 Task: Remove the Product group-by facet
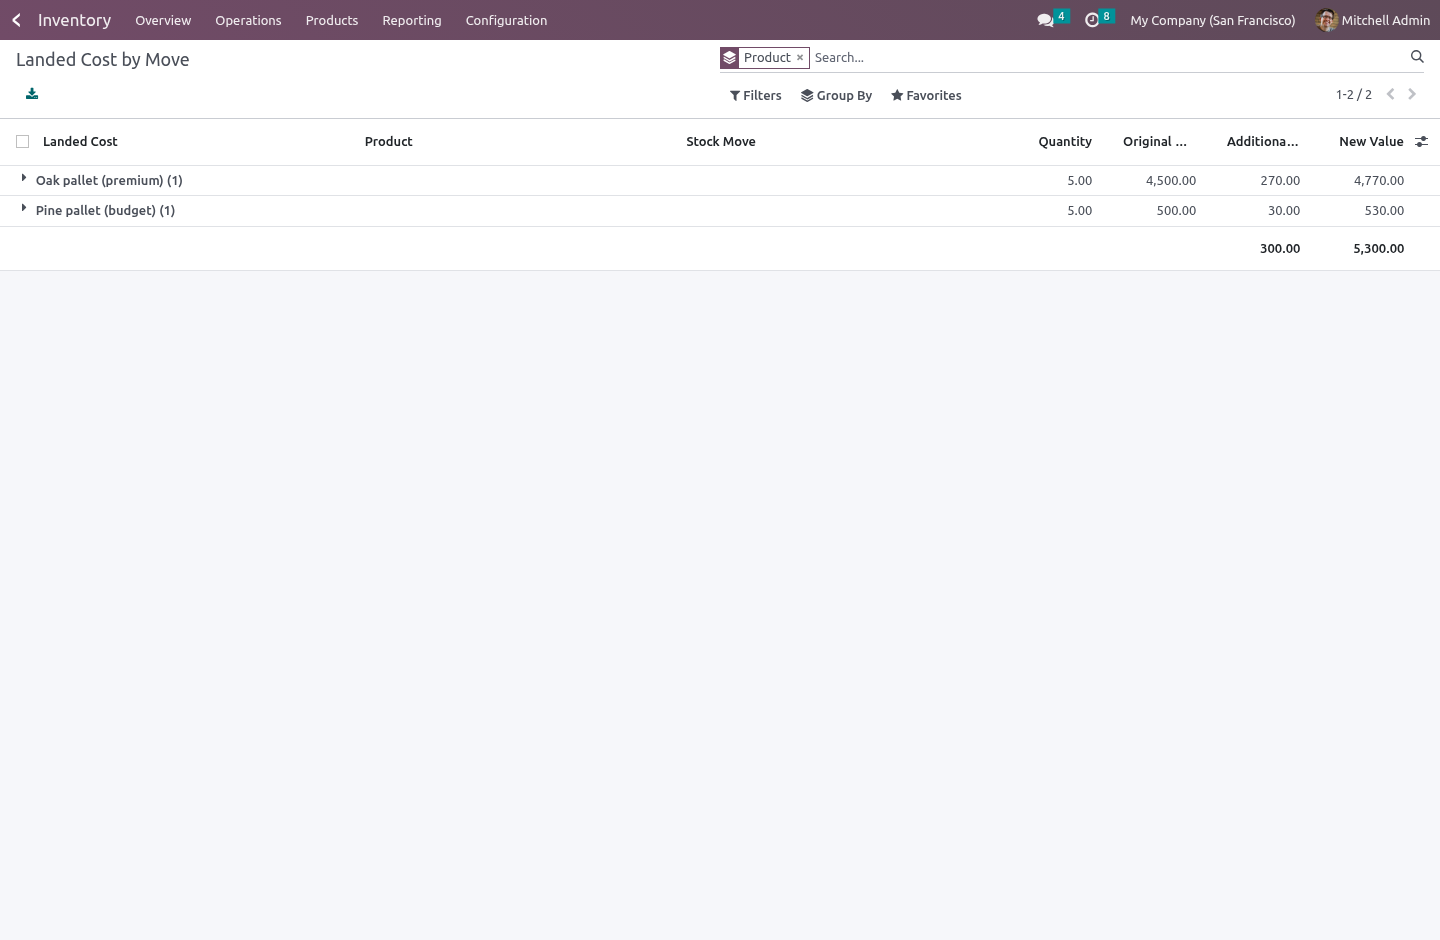800,58
